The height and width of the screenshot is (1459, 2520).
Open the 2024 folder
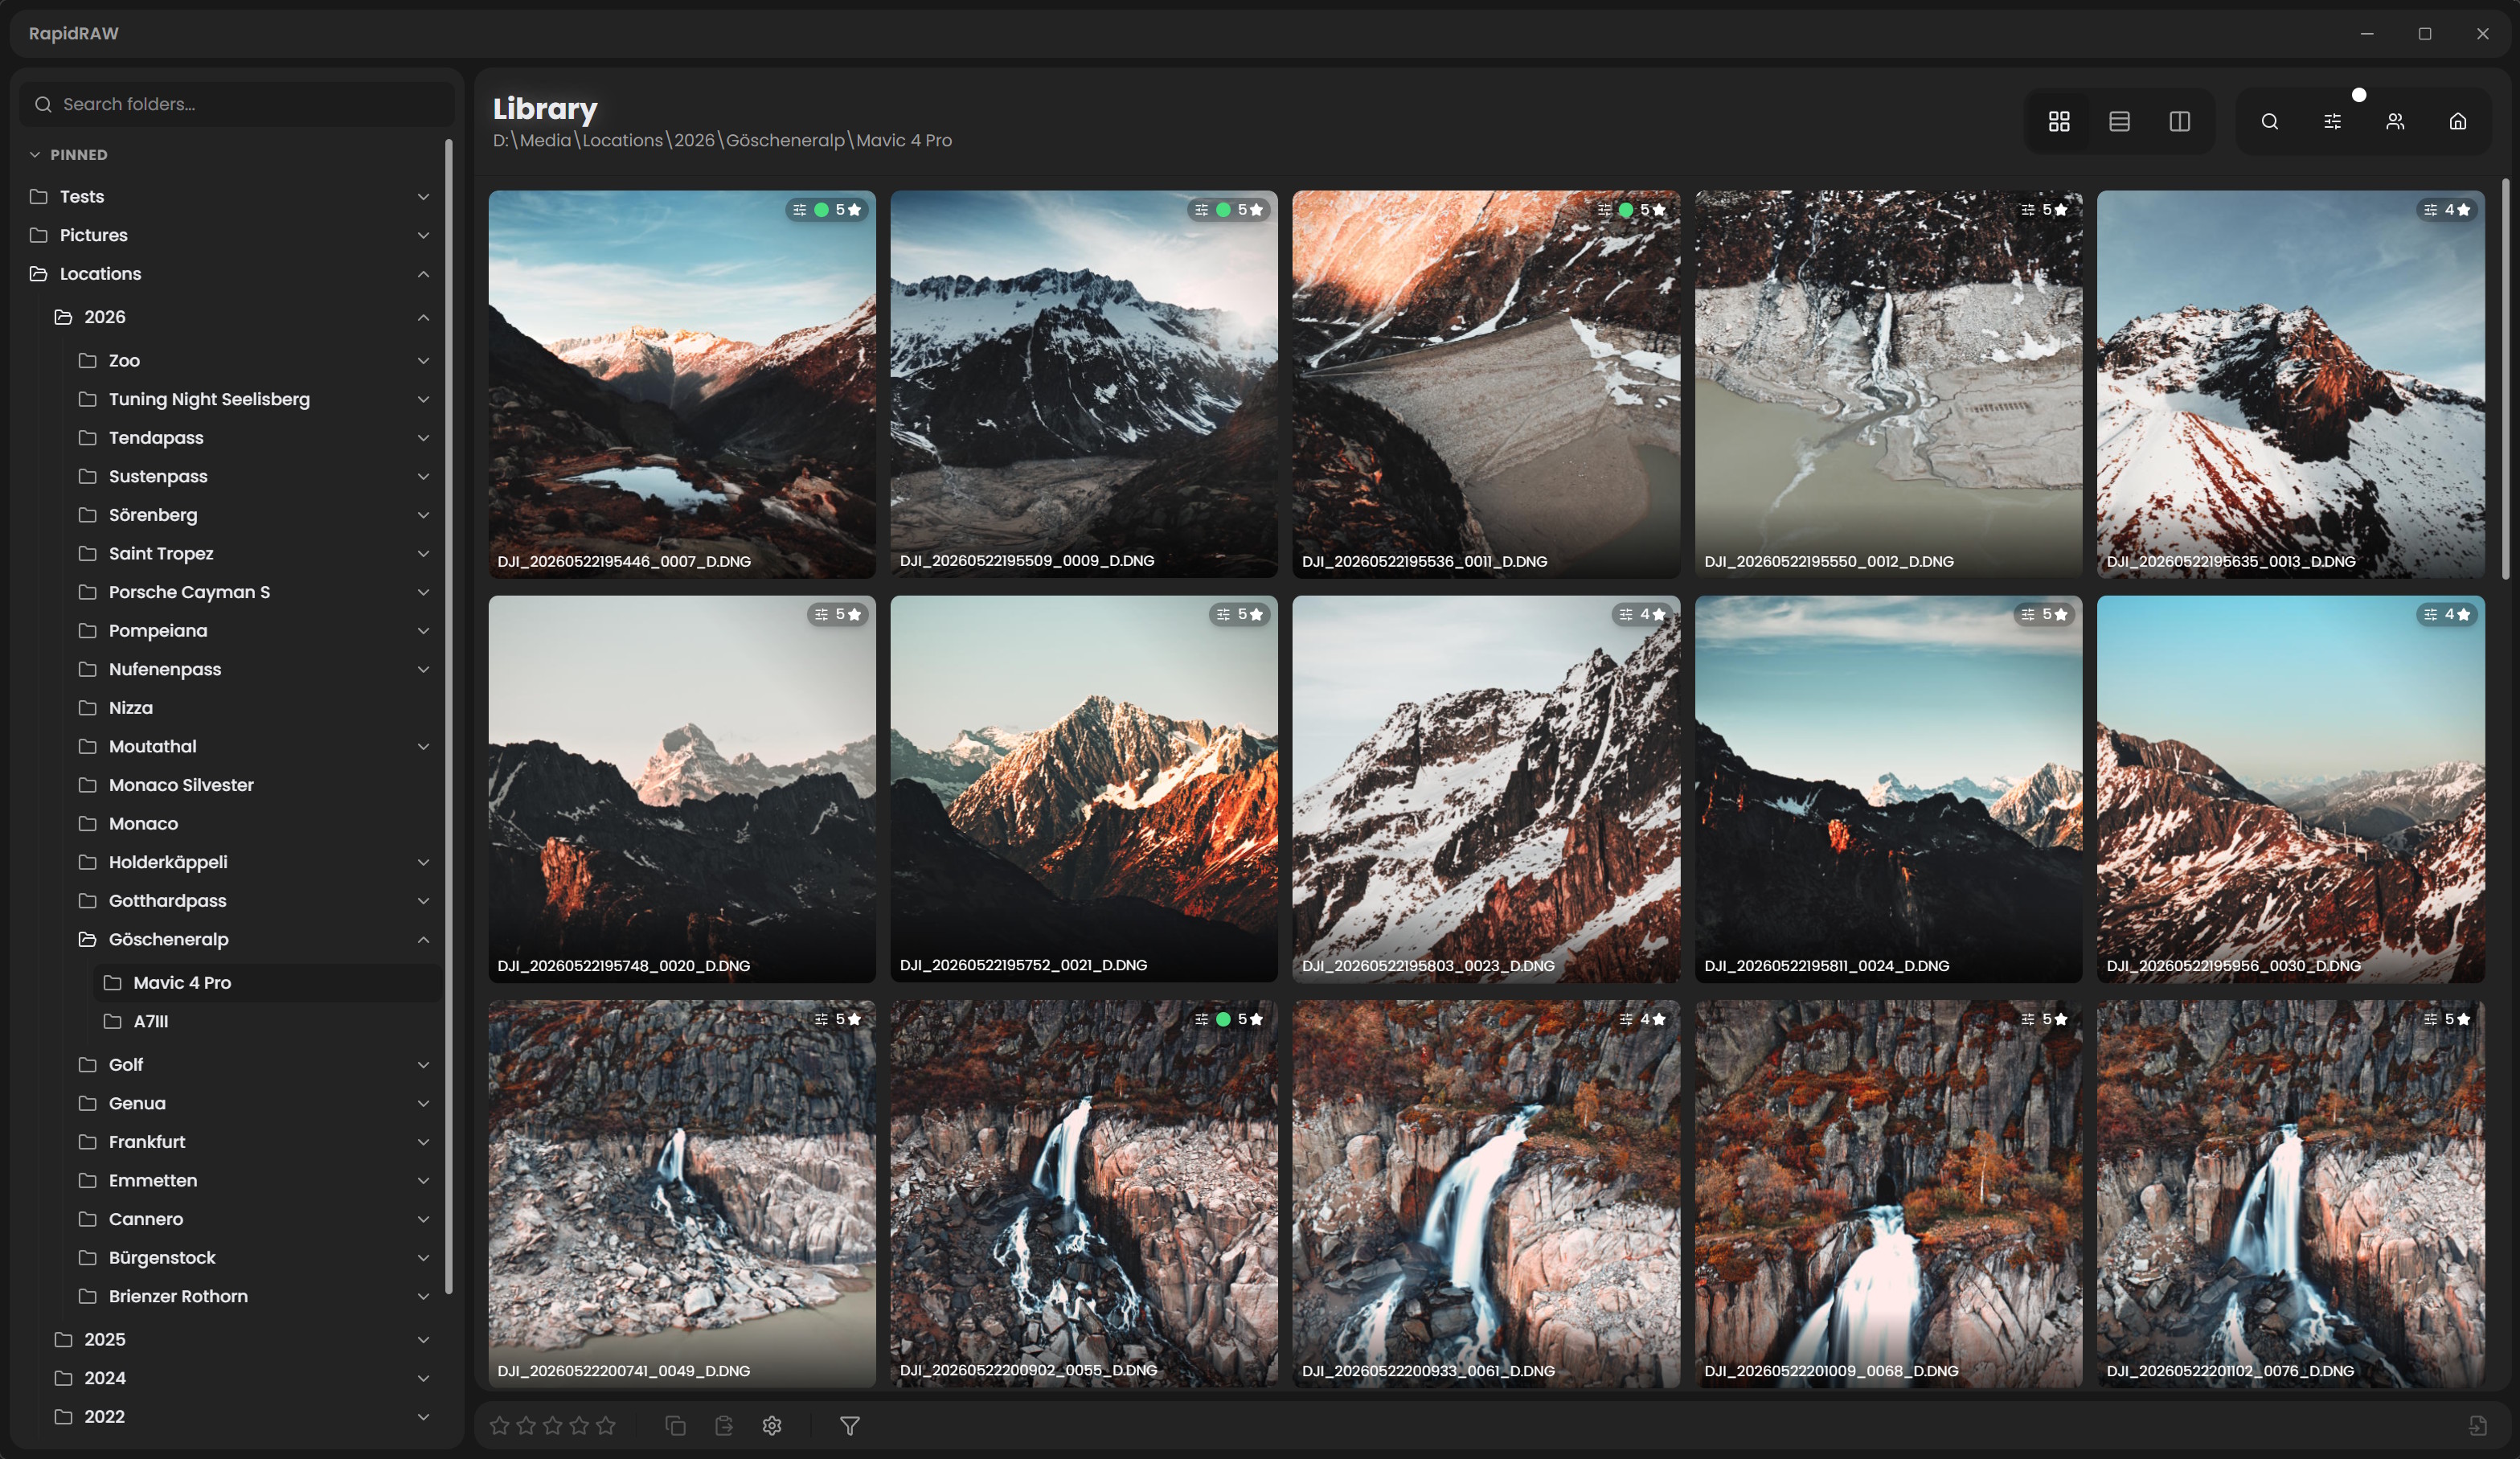[105, 1378]
